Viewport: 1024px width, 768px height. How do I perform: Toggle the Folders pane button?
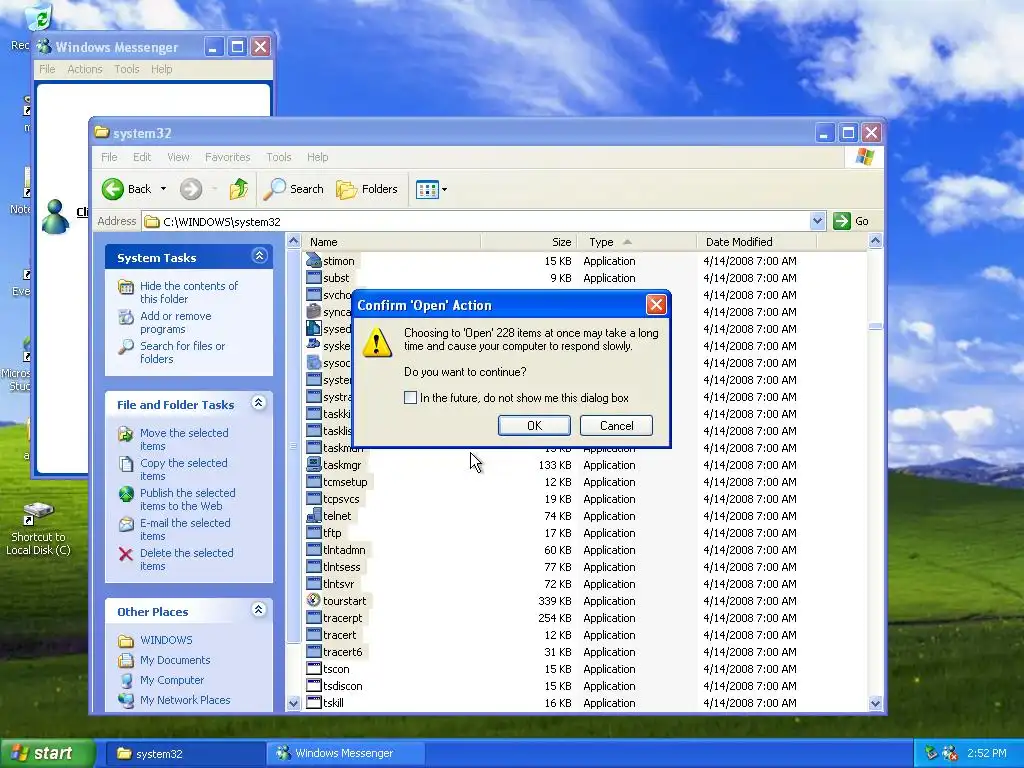pos(367,189)
